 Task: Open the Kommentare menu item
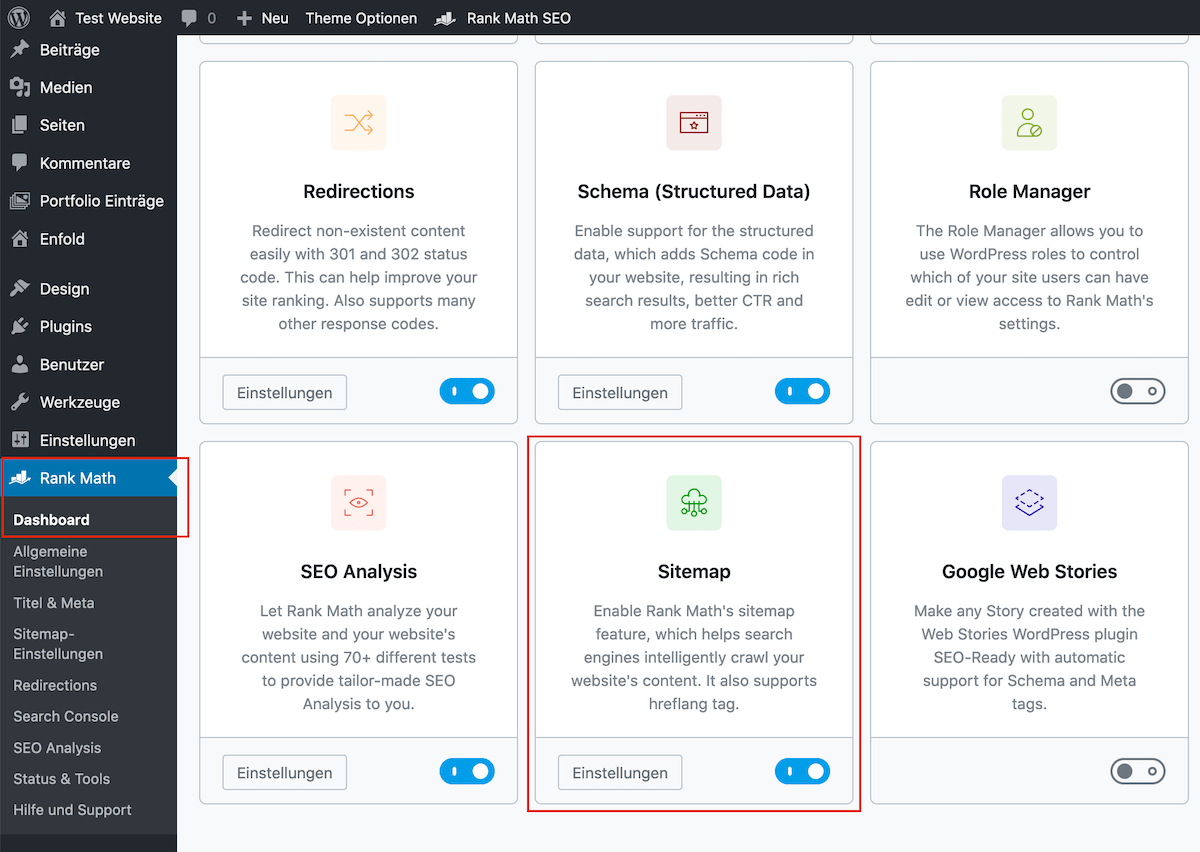tap(85, 163)
